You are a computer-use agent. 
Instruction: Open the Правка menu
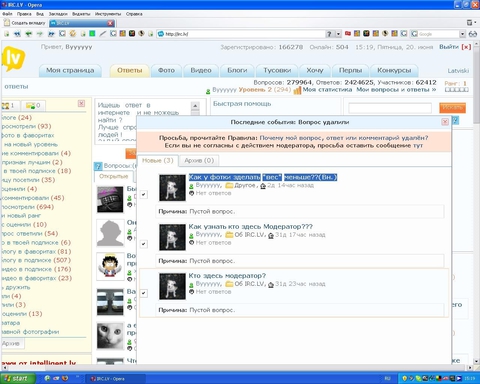point(24,14)
